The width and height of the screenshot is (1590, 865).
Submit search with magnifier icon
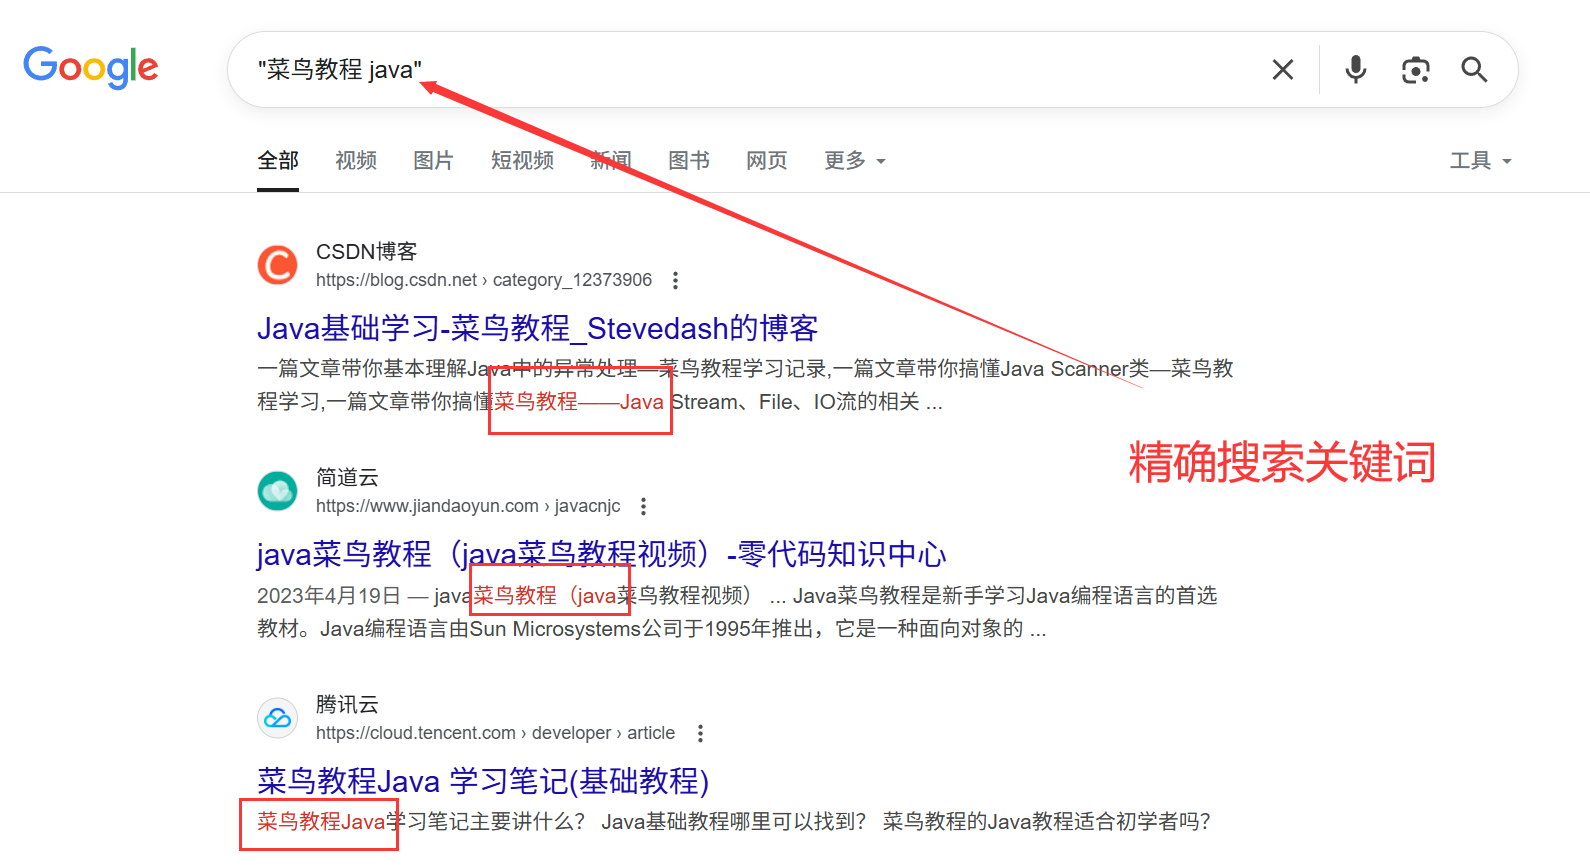pos(1474,69)
